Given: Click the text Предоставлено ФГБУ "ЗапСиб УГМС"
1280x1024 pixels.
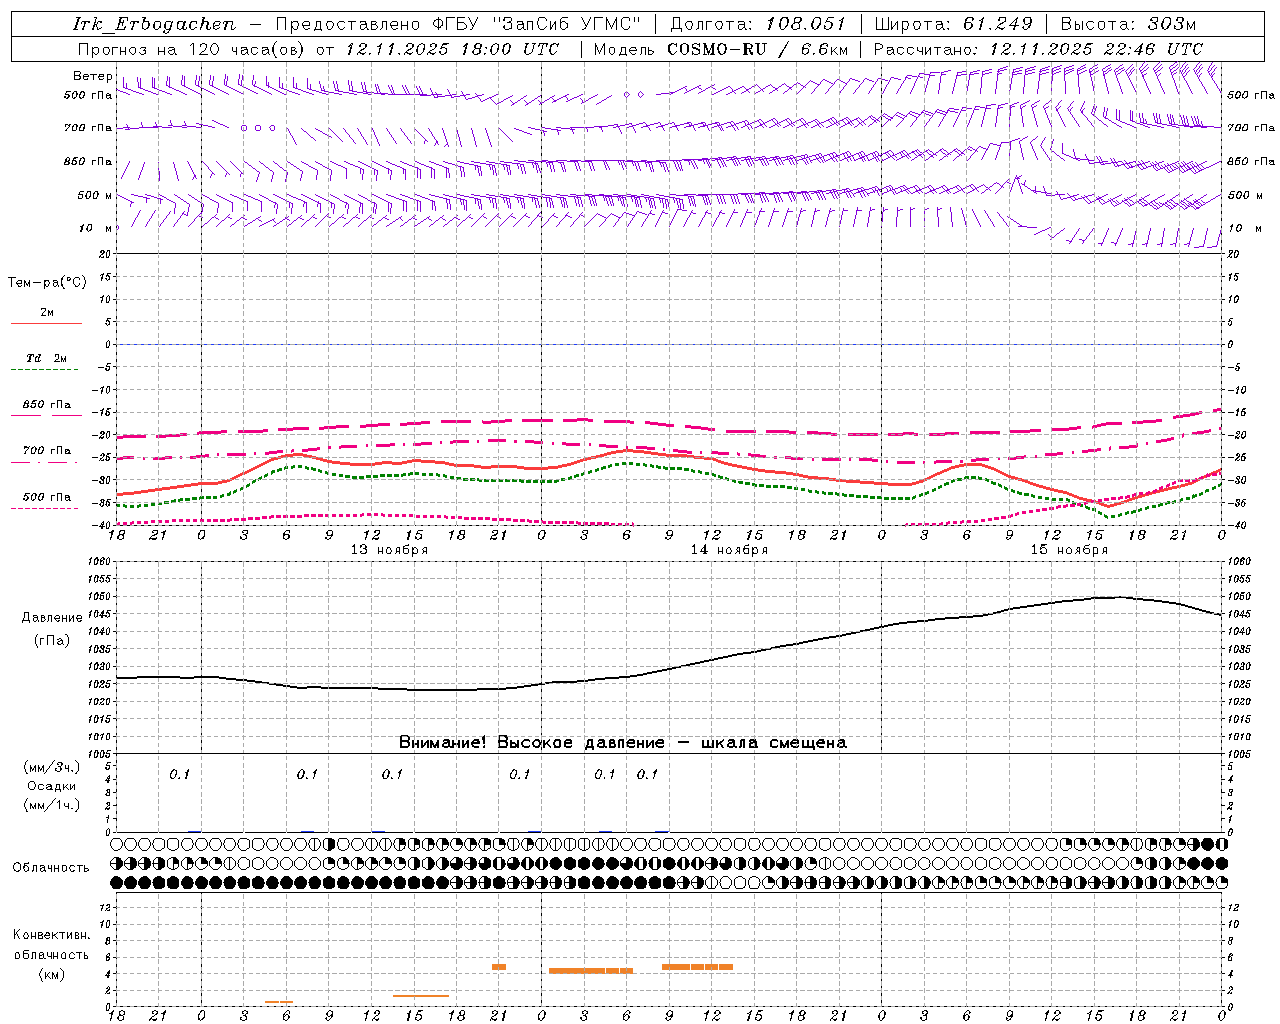Looking at the screenshot, I should [x=457, y=24].
